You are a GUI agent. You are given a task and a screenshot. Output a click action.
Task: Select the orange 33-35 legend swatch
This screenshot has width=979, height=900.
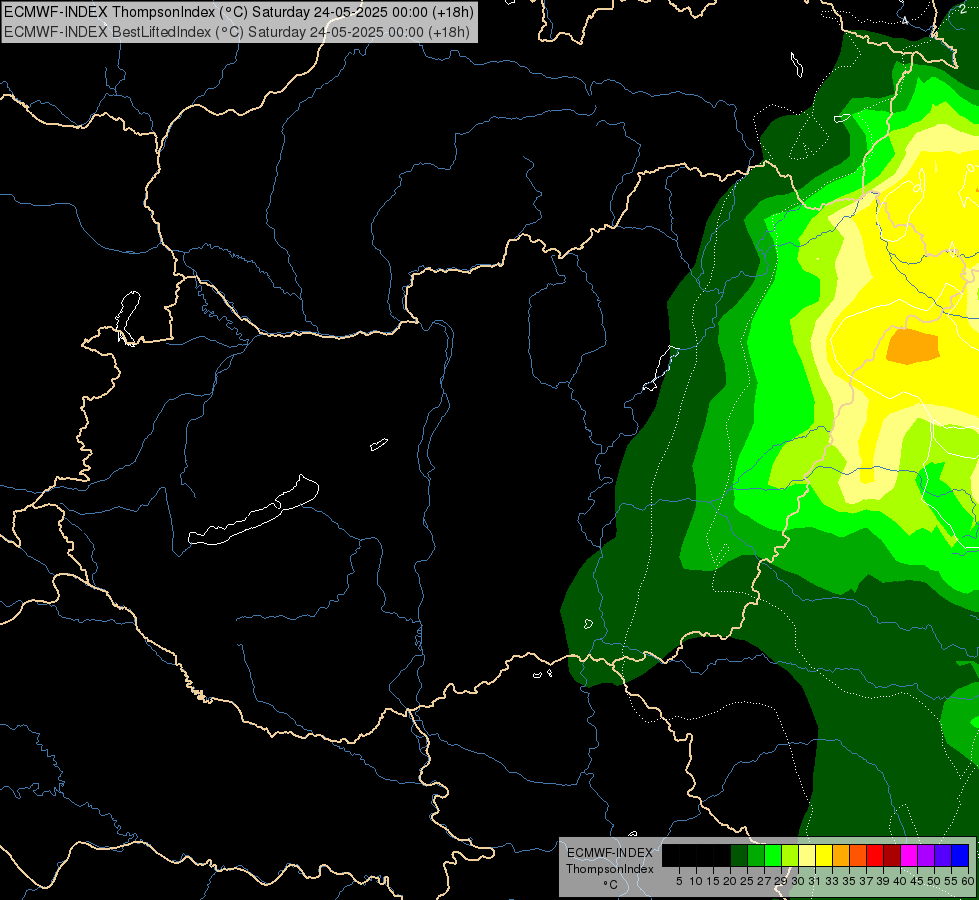coord(841,855)
